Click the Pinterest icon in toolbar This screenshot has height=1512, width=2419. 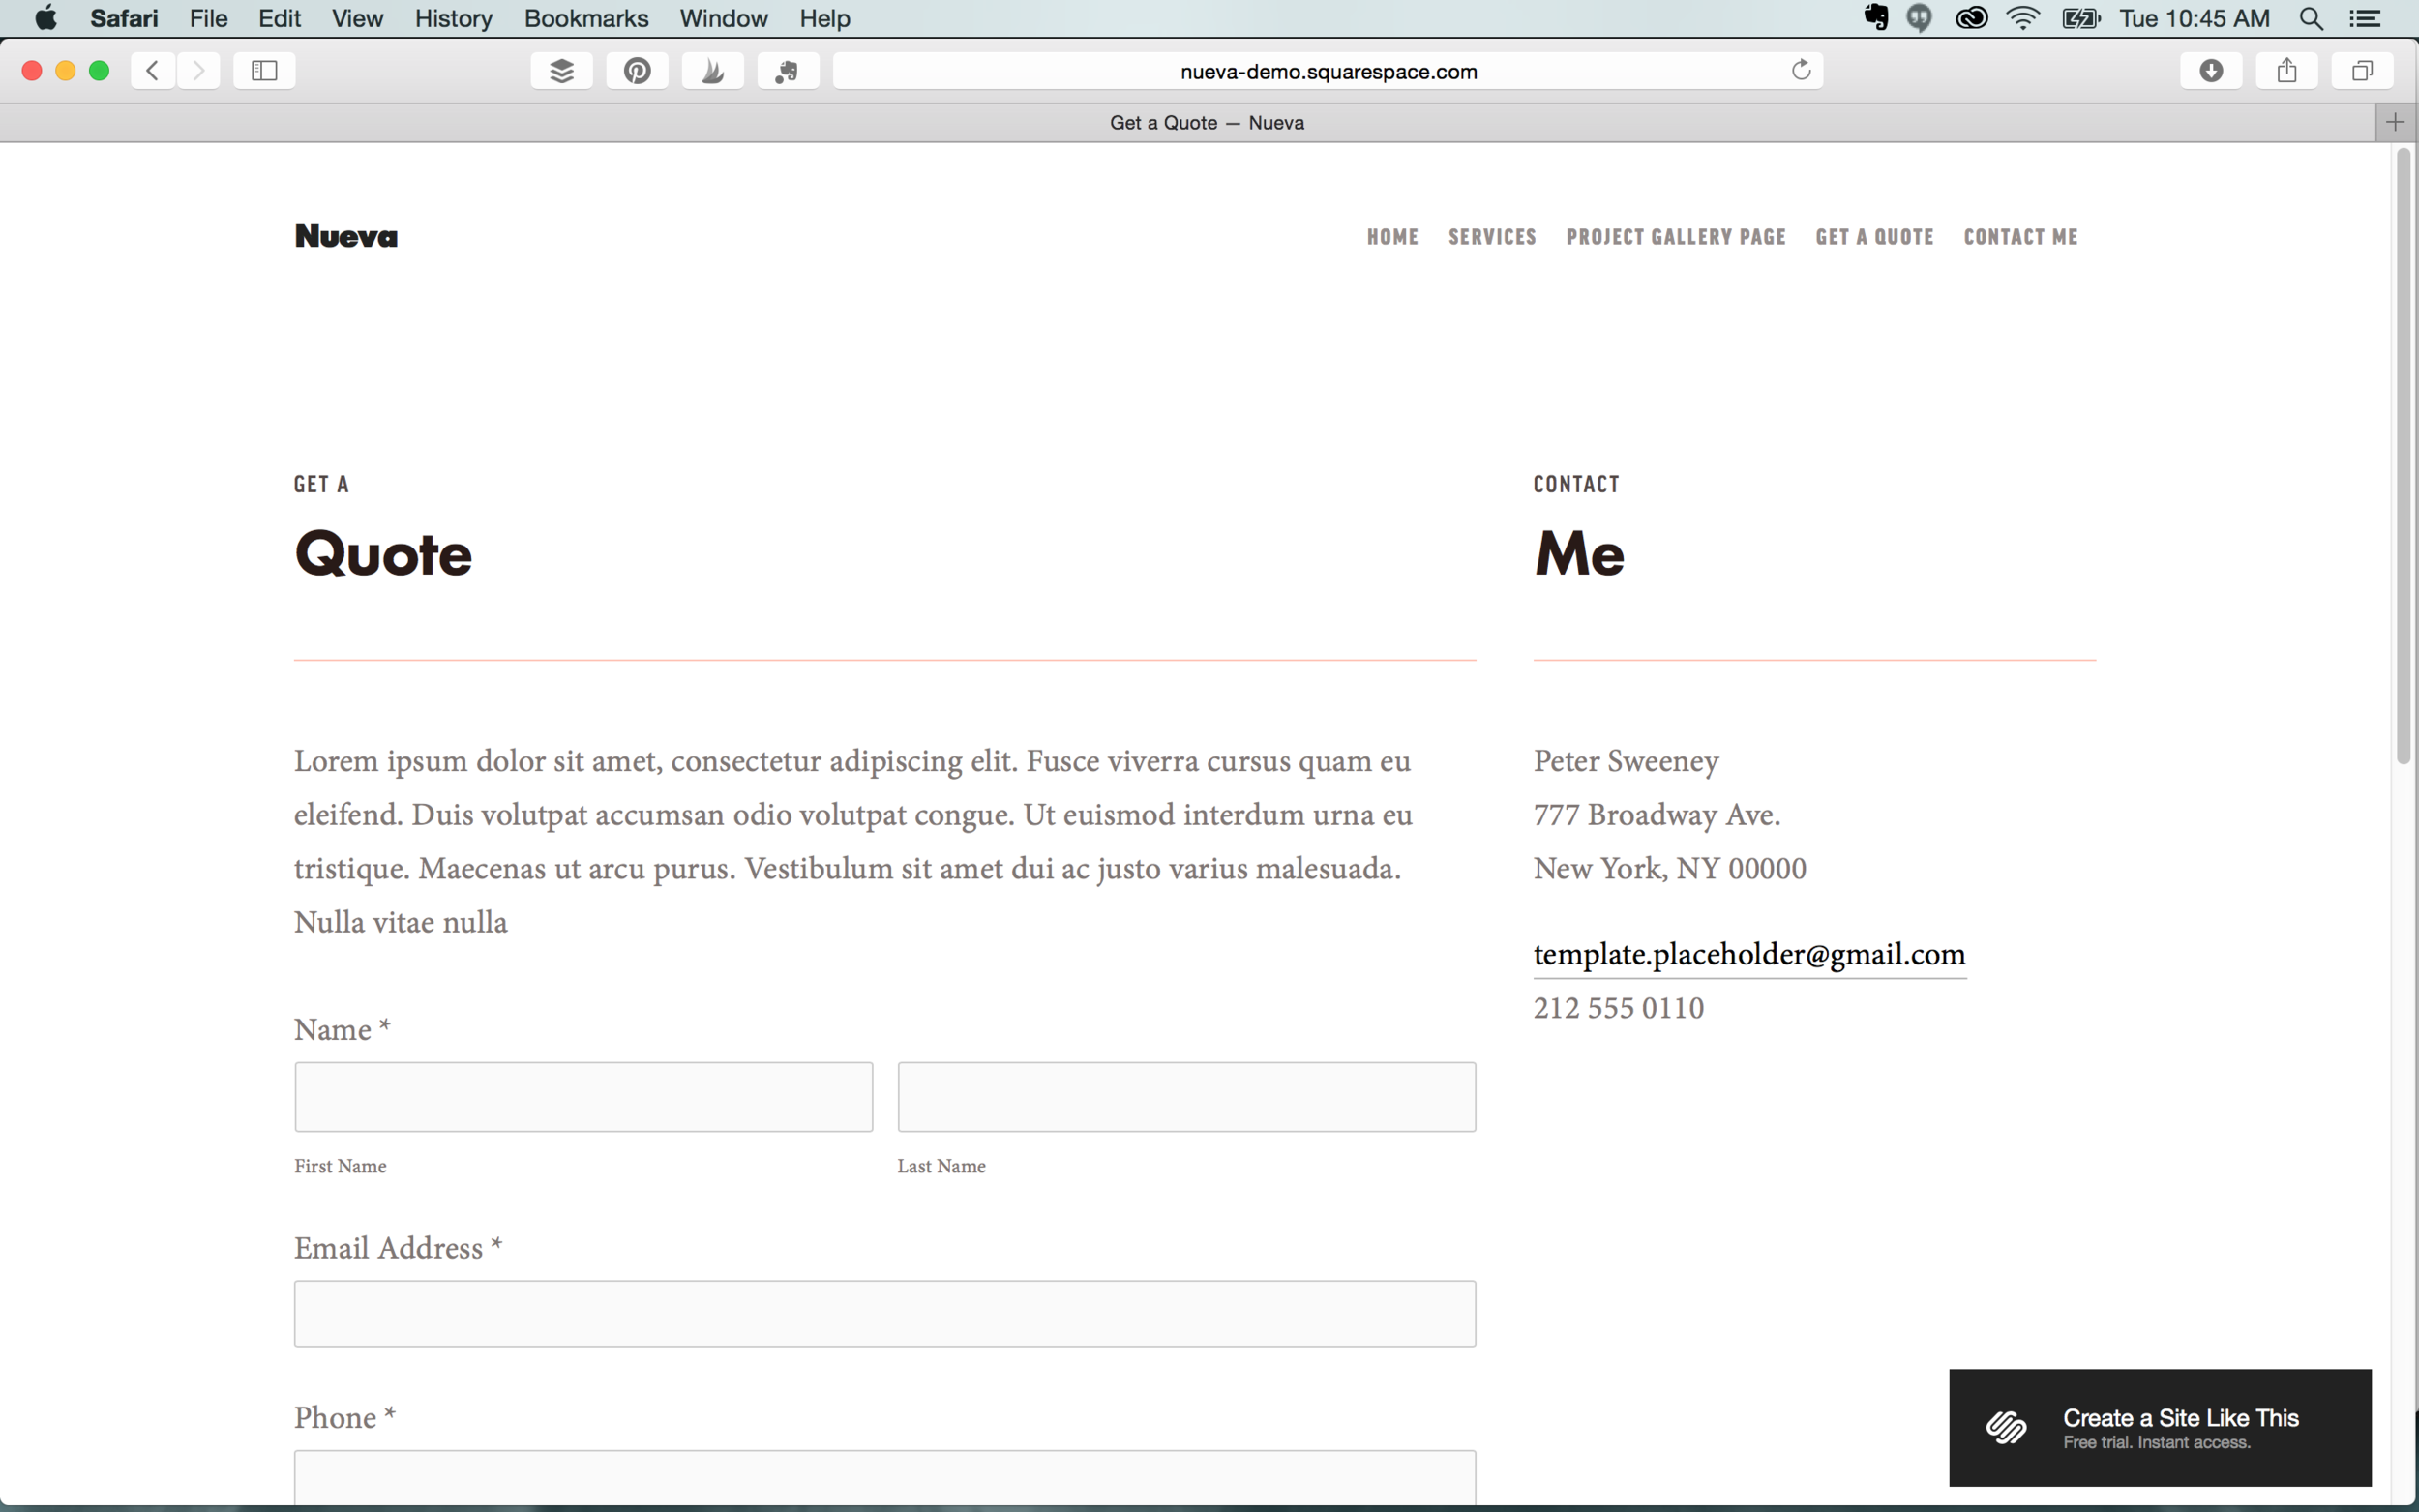636,70
